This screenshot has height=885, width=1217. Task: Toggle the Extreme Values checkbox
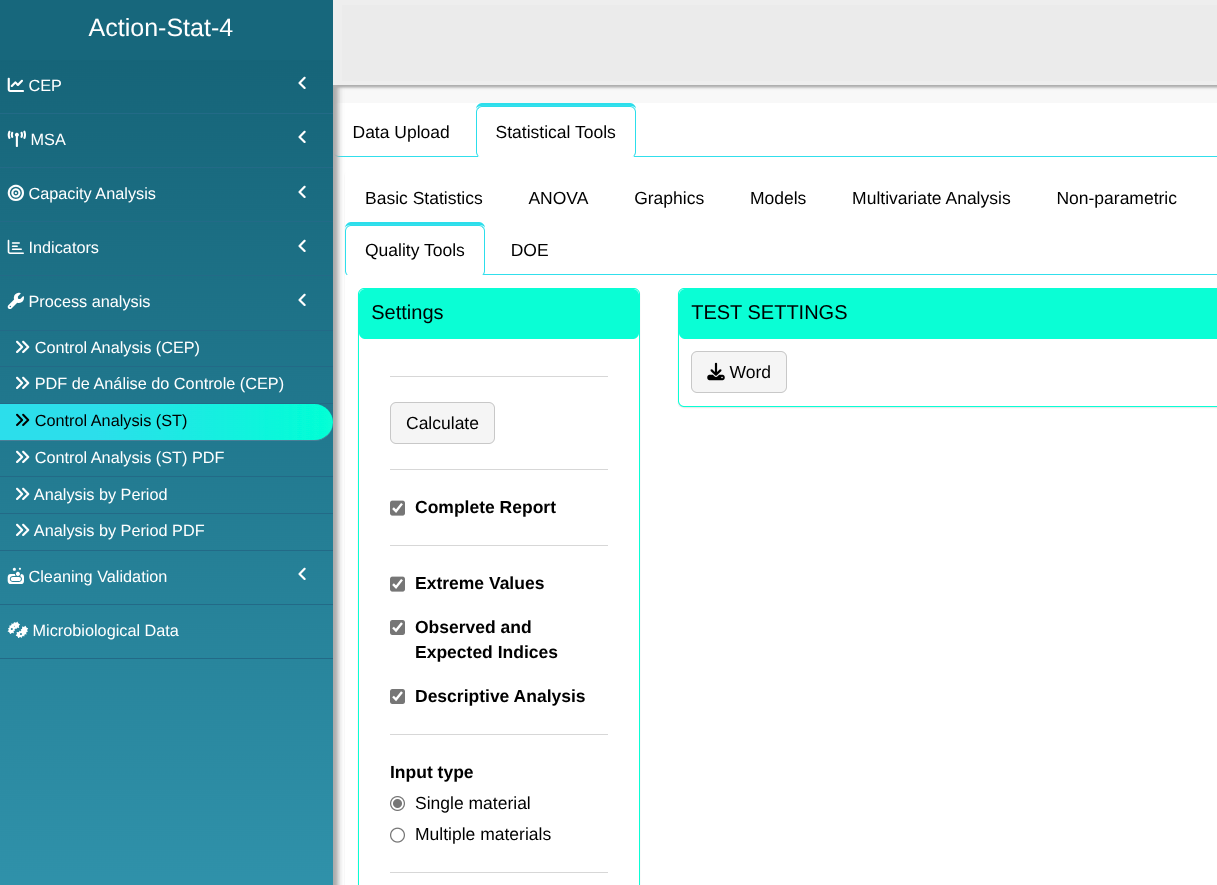pos(398,584)
